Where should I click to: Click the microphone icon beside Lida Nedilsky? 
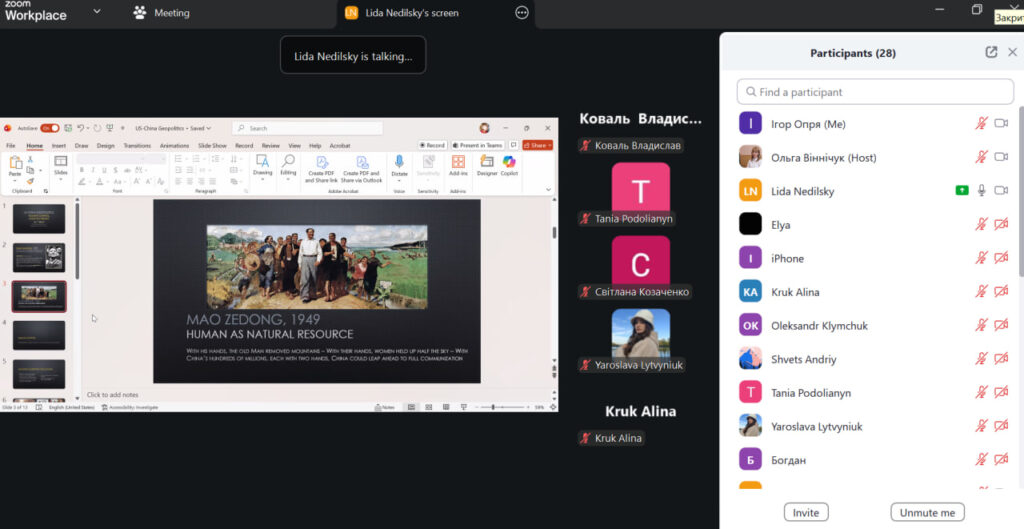(982, 191)
